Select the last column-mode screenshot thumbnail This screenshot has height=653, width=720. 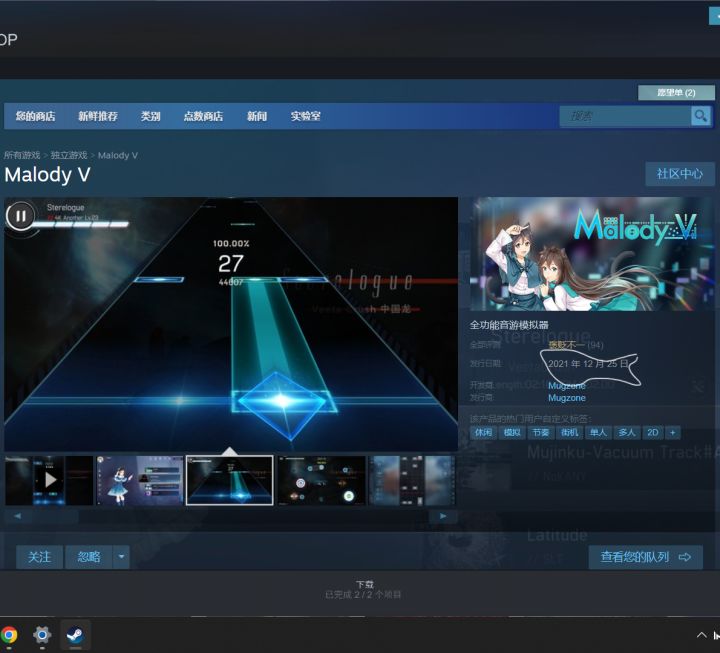coord(412,480)
